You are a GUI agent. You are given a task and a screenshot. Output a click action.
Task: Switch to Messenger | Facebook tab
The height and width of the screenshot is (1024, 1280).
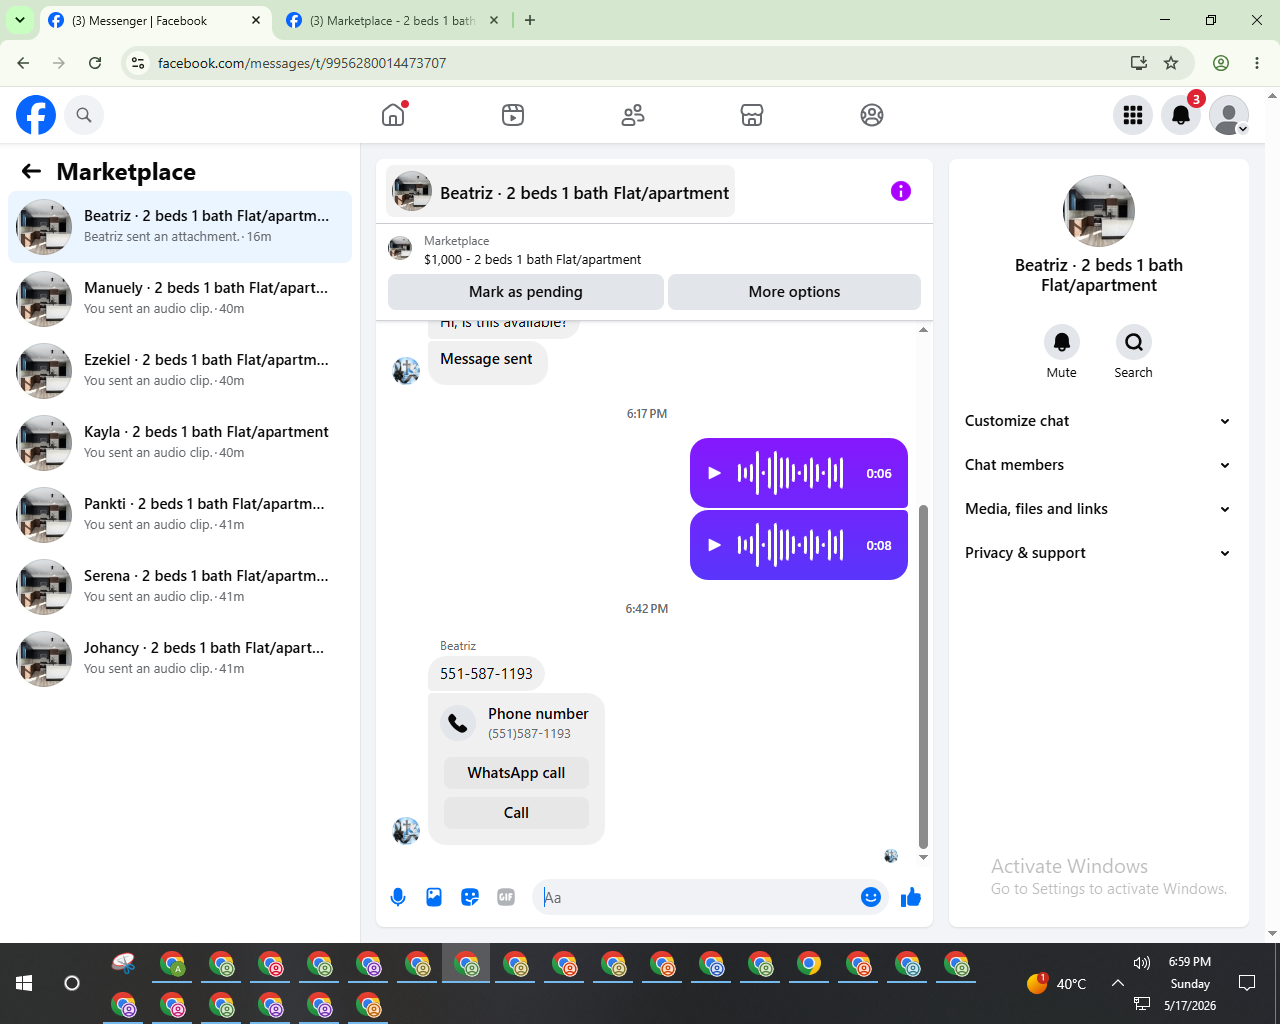click(155, 20)
